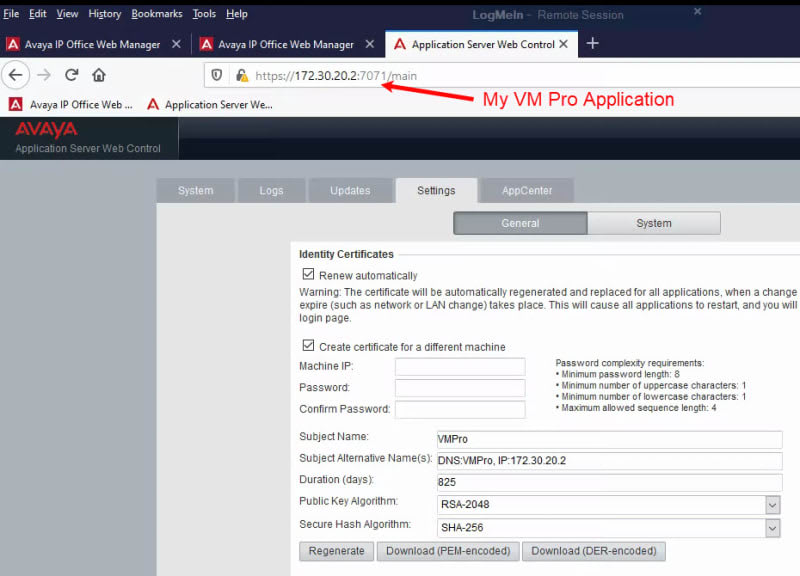Click the padlock warning security icon
This screenshot has width=800, height=576.
(x=242, y=76)
